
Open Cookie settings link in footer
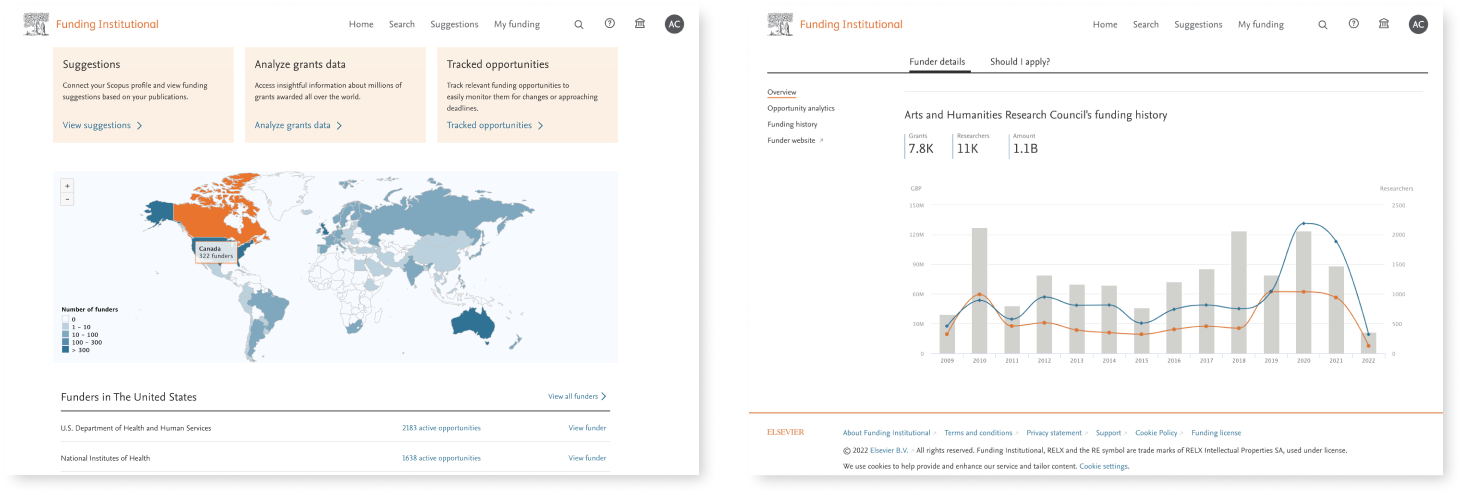pyautogui.click(x=1104, y=466)
